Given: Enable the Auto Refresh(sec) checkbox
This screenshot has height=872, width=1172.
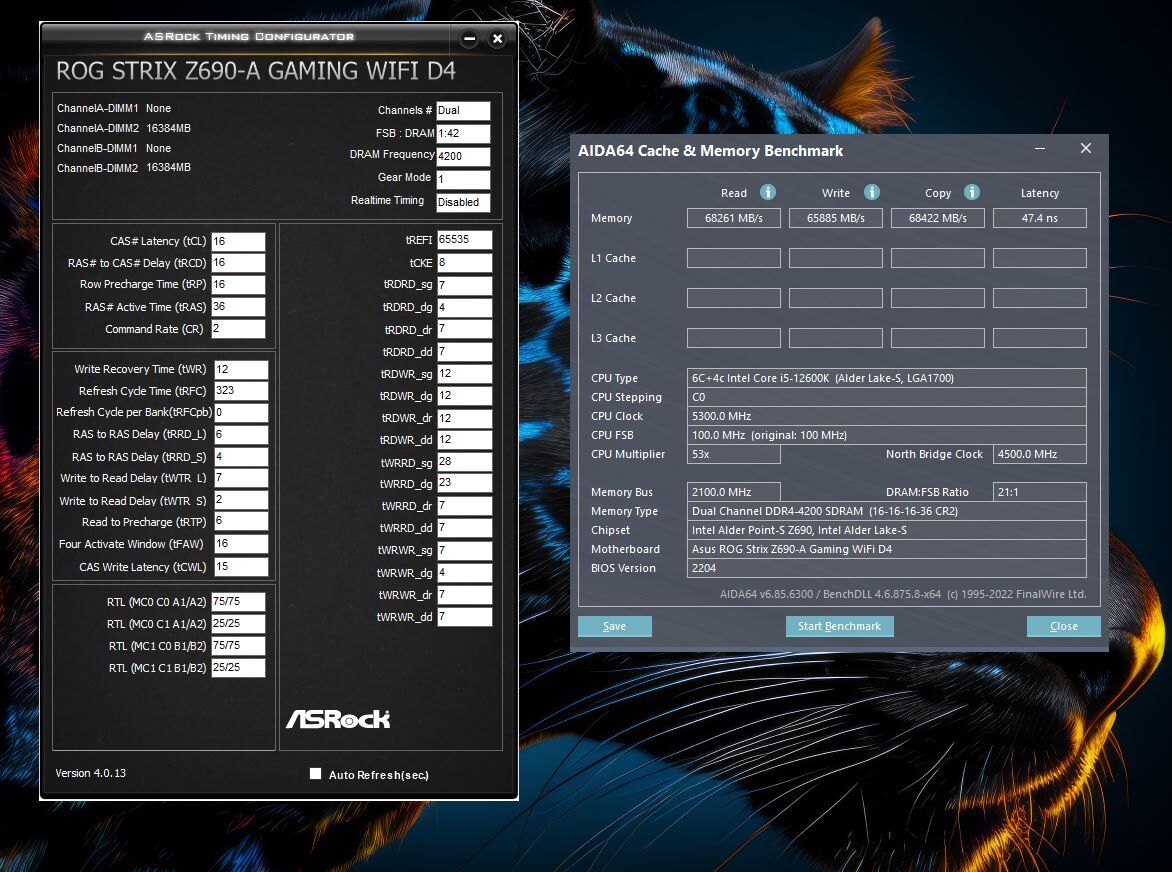Looking at the screenshot, I should pos(315,773).
